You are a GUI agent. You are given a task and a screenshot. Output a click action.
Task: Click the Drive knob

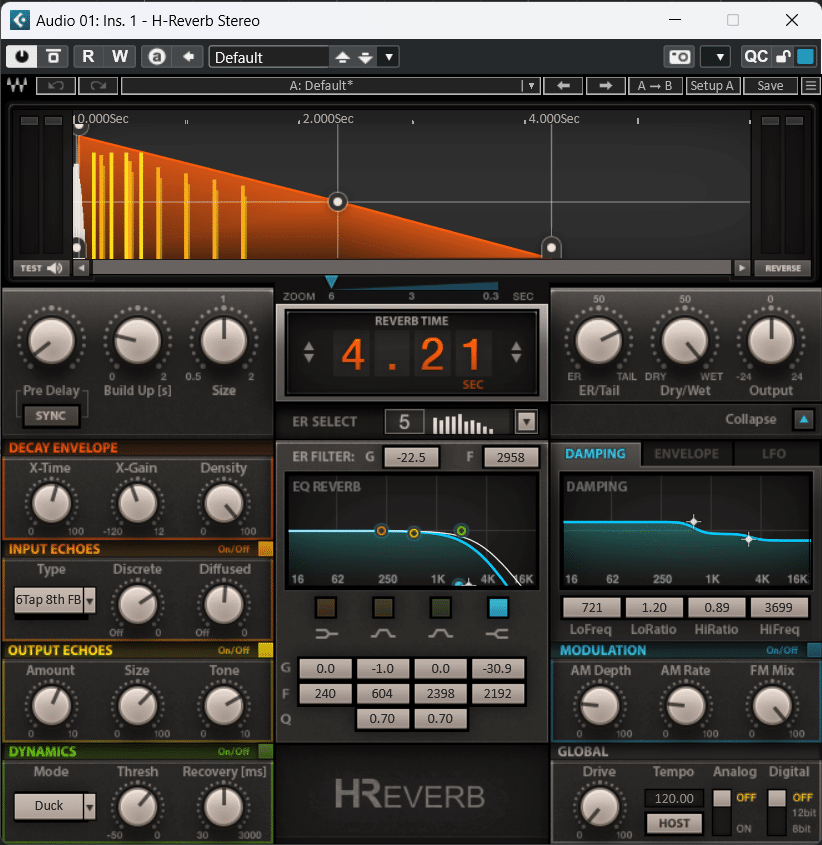599,807
